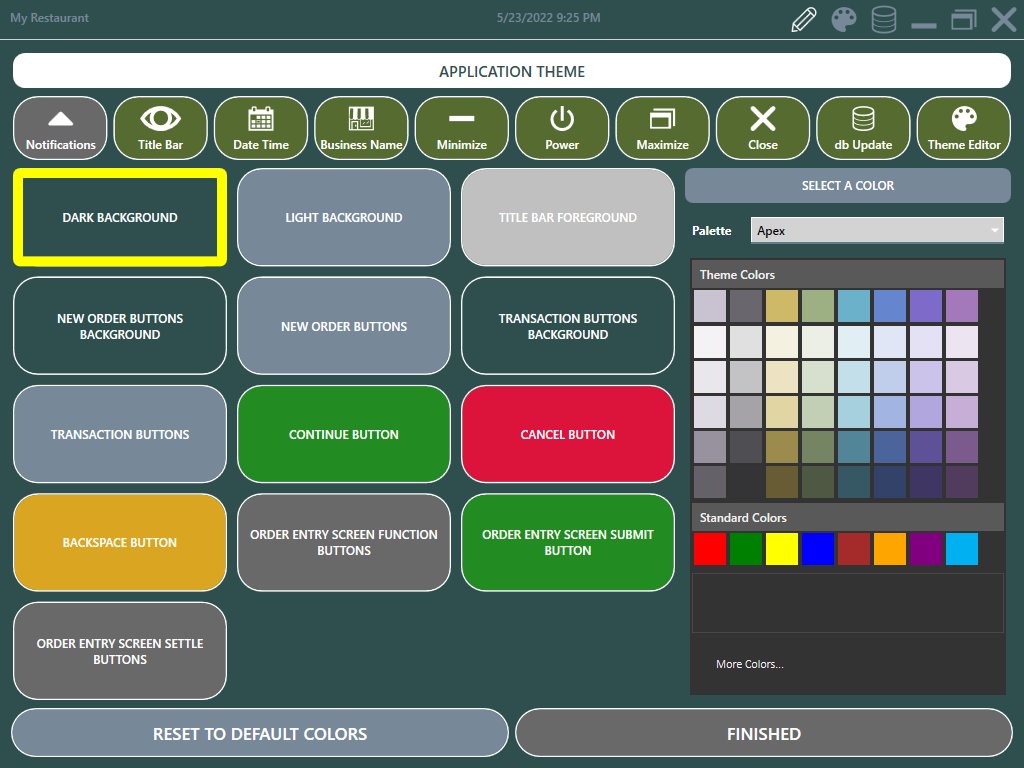Click Reset to Default Colors
Image resolution: width=1024 pixels, height=768 pixels.
point(260,734)
